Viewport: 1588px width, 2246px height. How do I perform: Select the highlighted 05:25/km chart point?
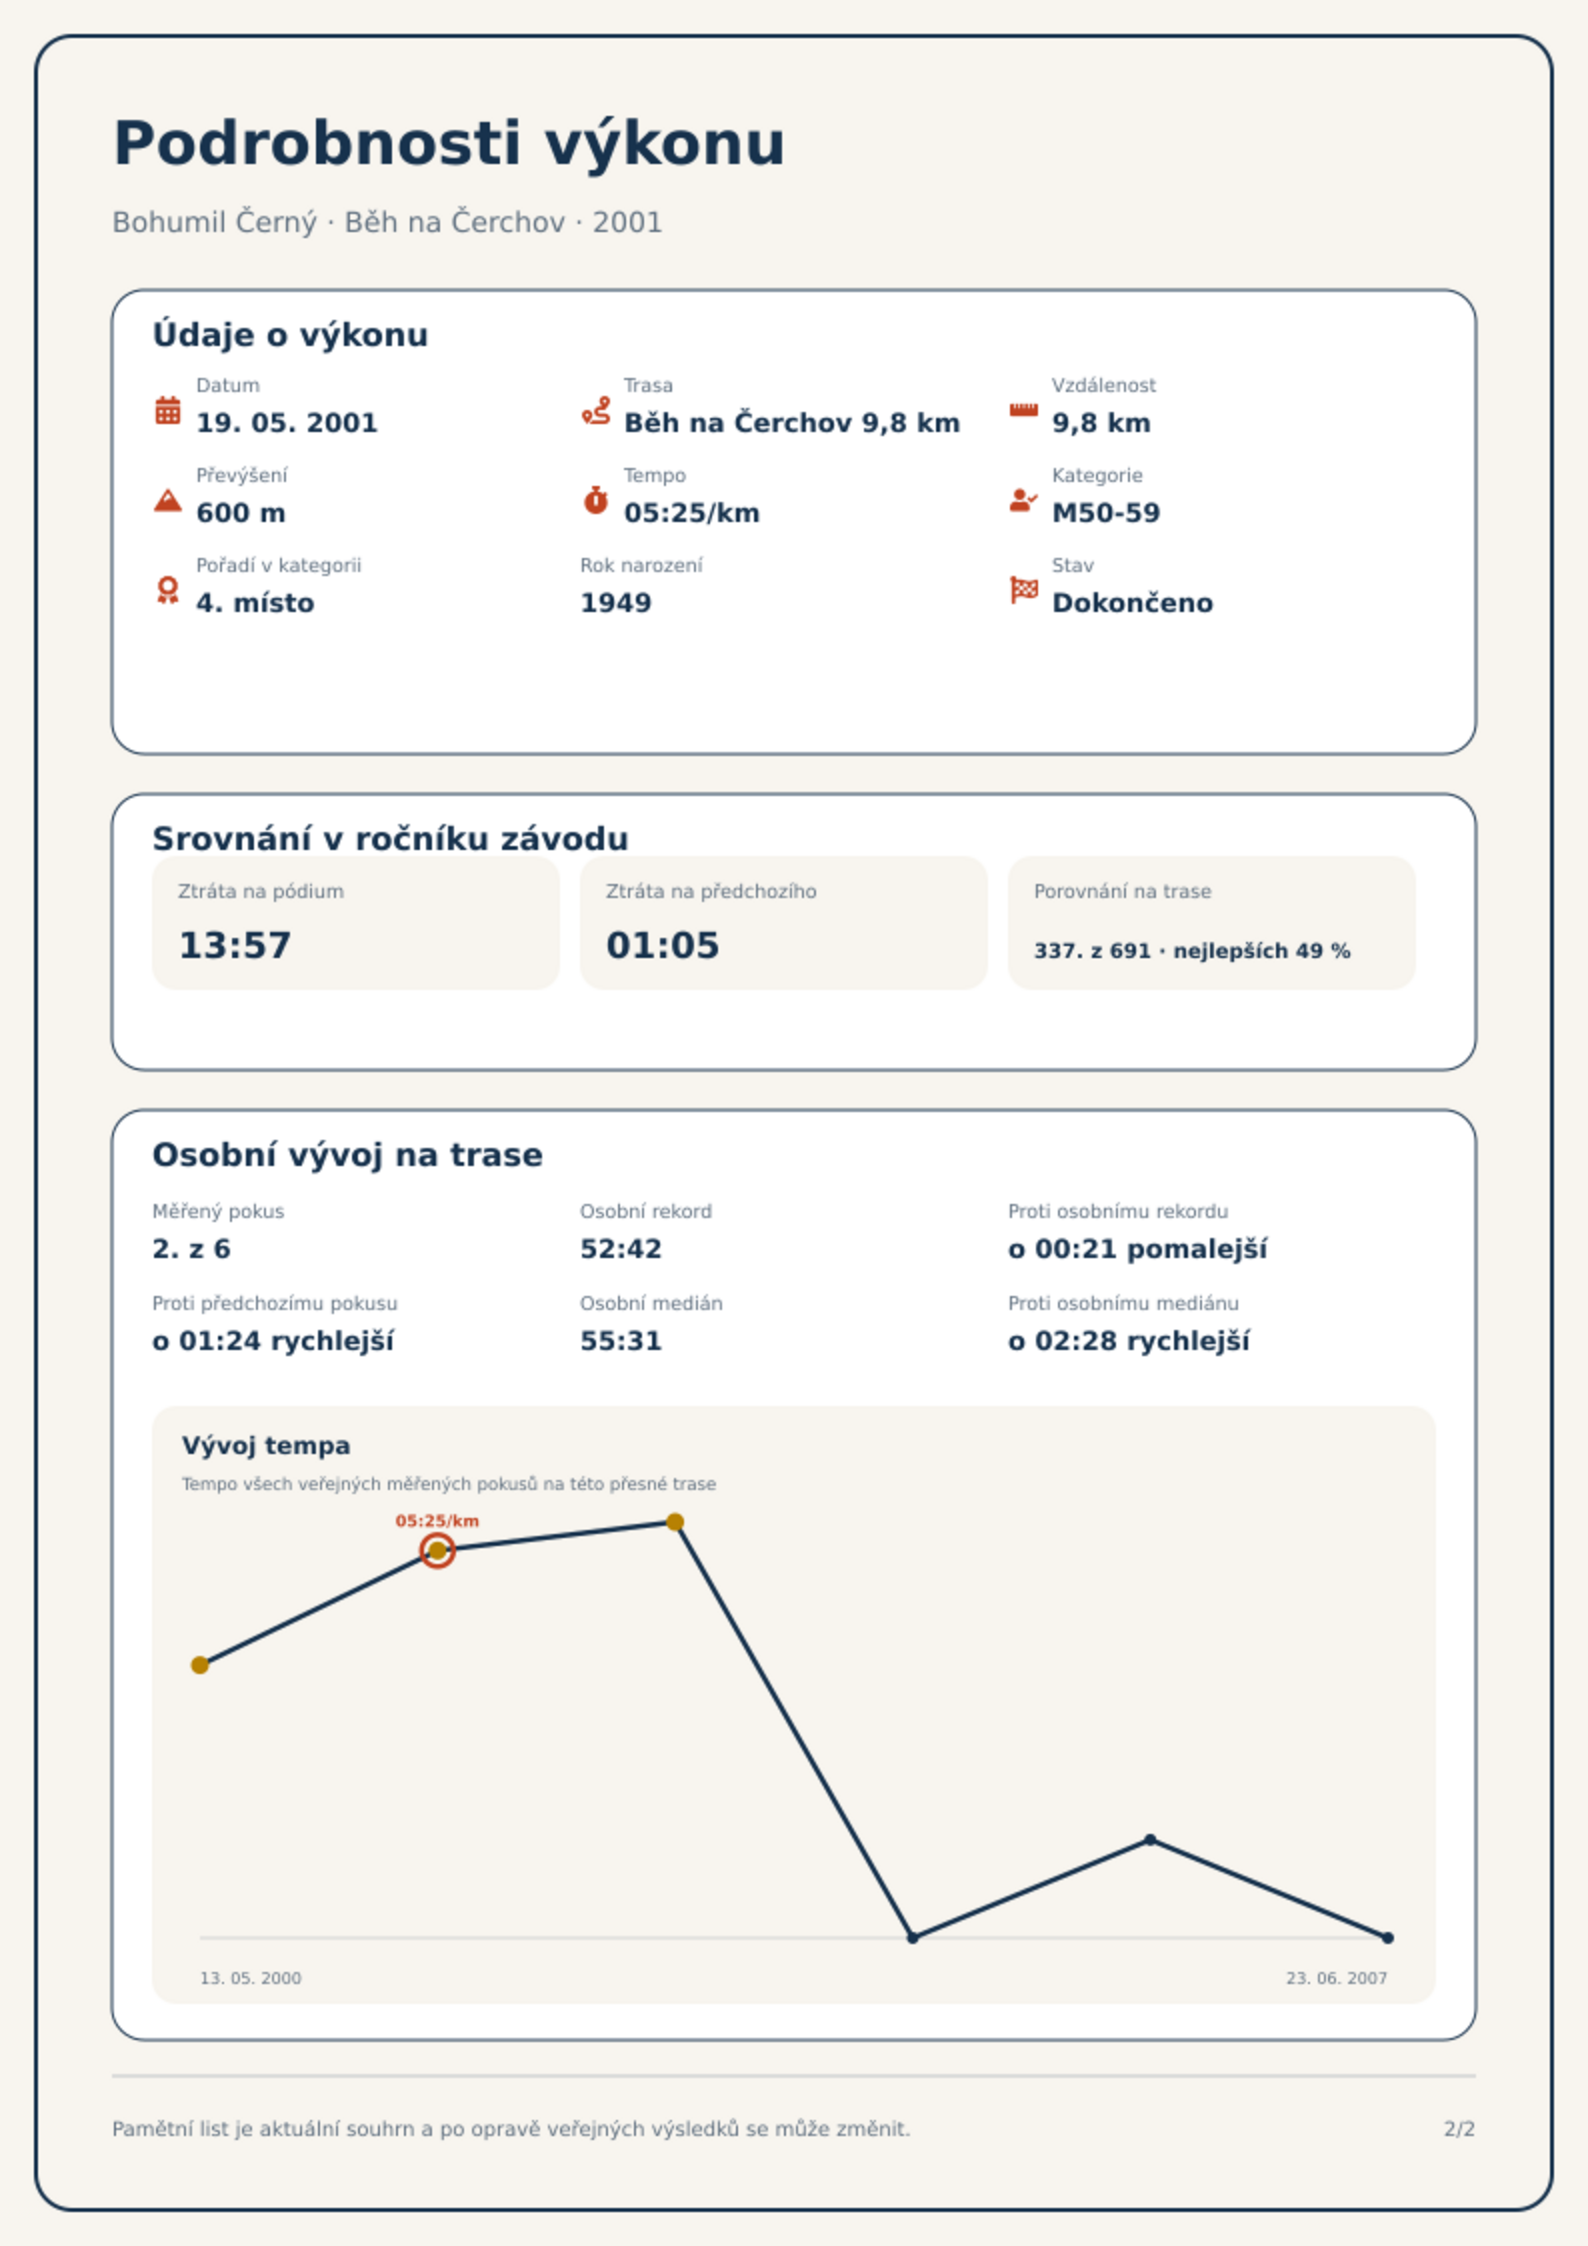click(437, 1550)
